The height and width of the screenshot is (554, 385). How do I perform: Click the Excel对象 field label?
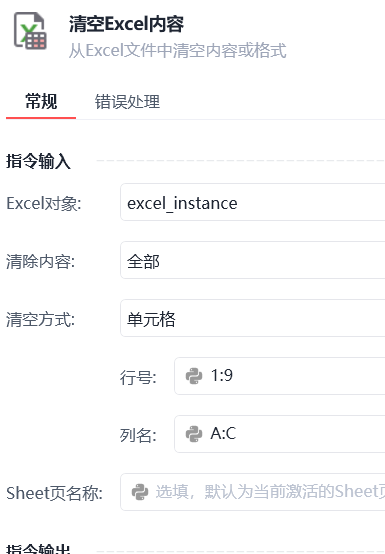pyautogui.click(x=44, y=204)
